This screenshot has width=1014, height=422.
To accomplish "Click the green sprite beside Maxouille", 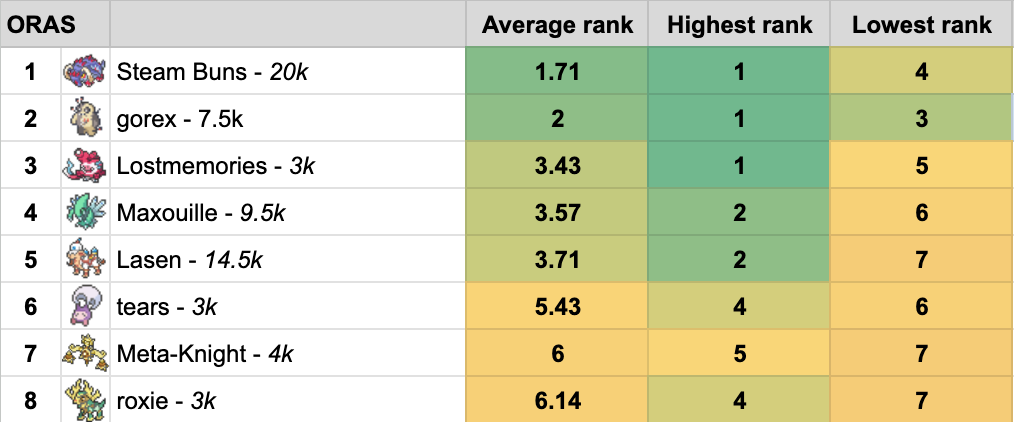I will click(x=85, y=212).
